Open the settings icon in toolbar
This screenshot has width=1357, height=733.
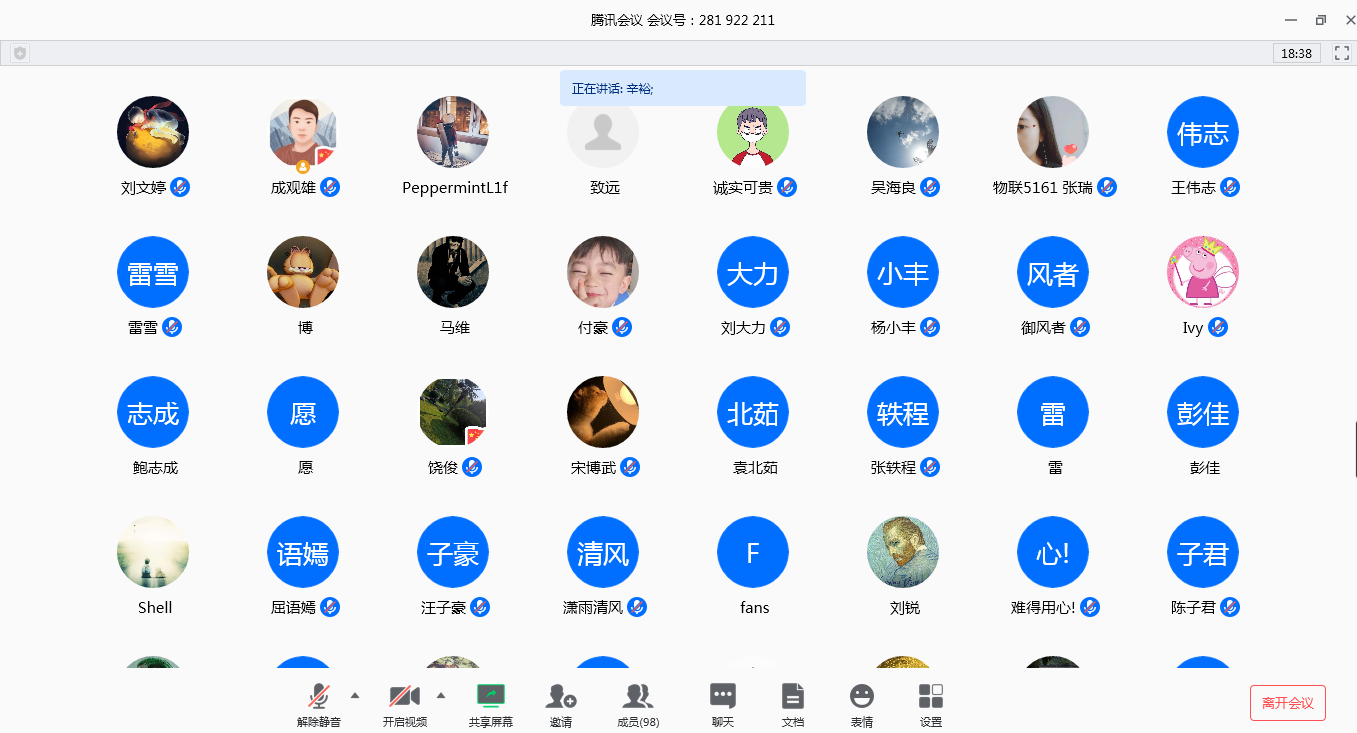930,696
